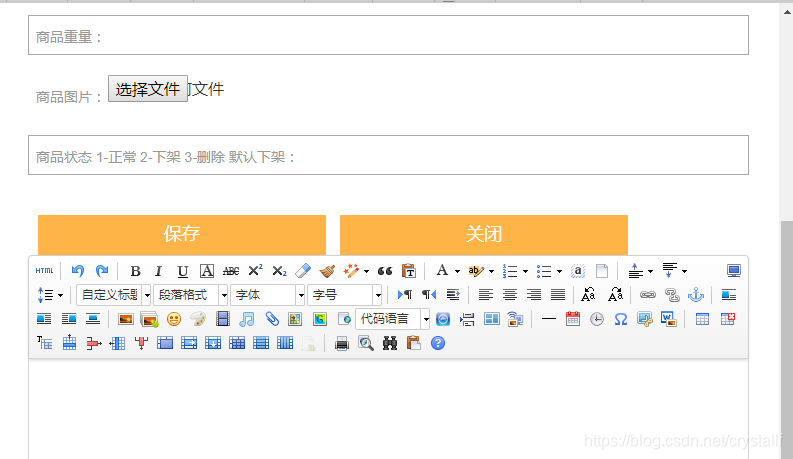Screen dimensions: 793x459
Task: Delete table icon with red X
Action: tap(727, 319)
